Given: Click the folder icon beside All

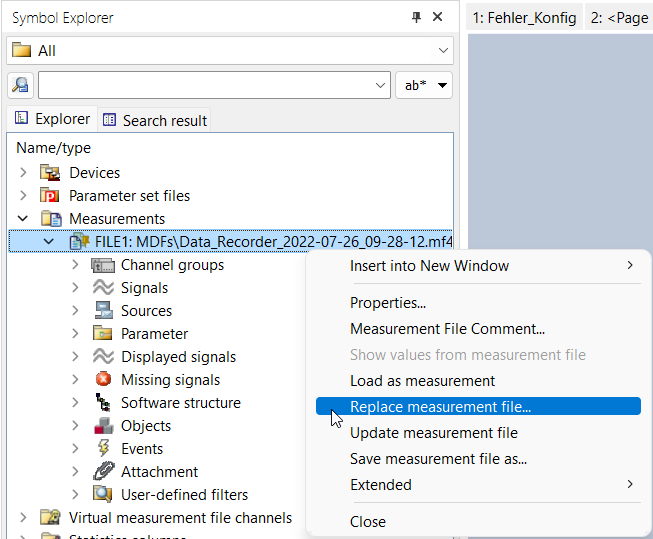Looking at the screenshot, I should point(22,50).
